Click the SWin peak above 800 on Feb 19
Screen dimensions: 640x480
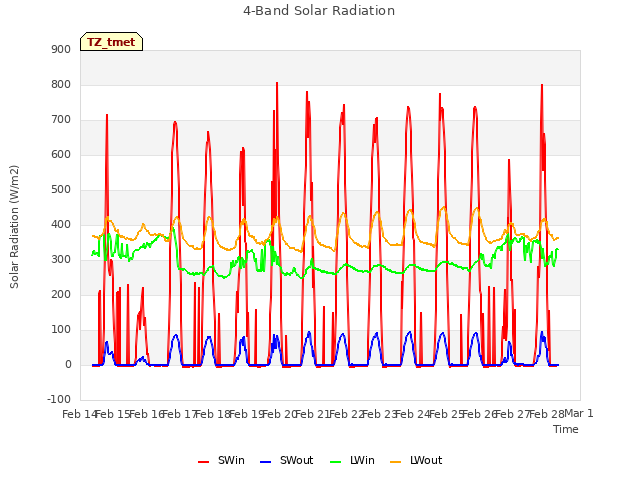click(277, 83)
